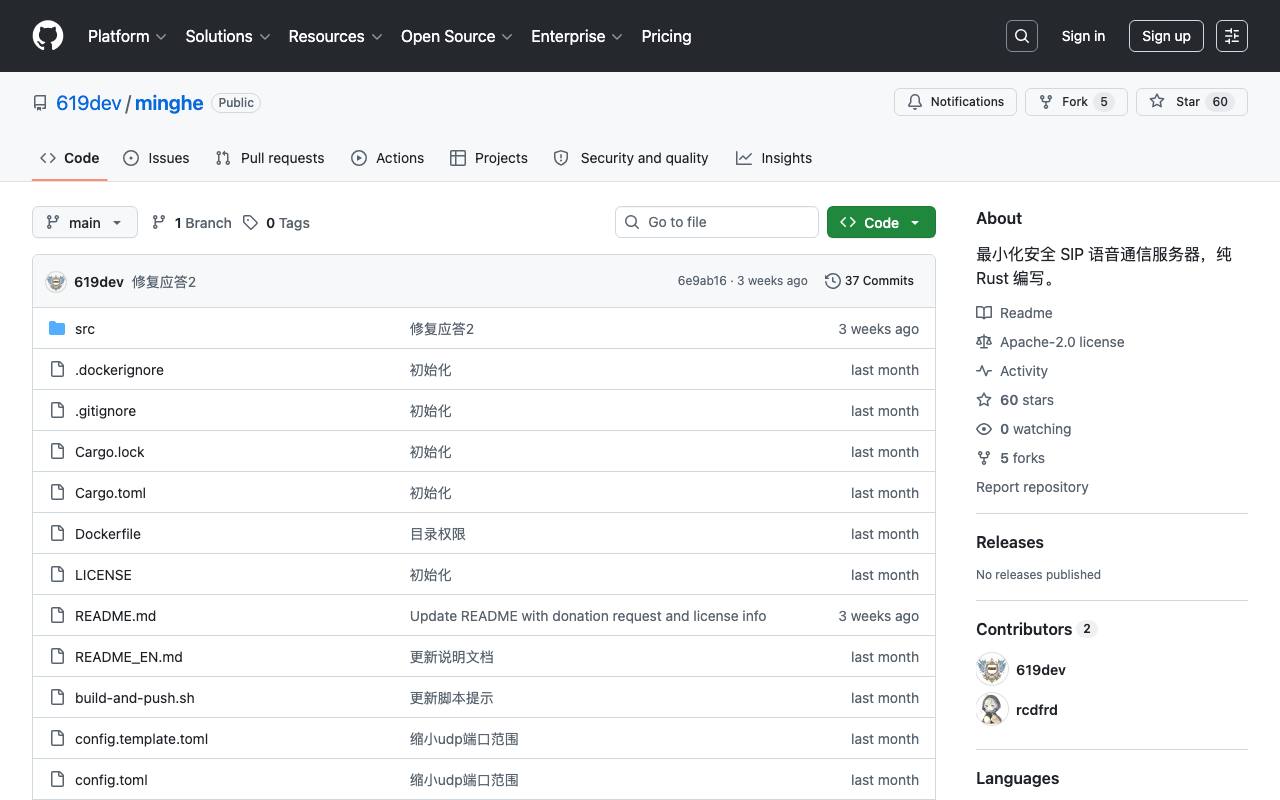Open the src folder
1280x800 pixels.
[x=85, y=329]
